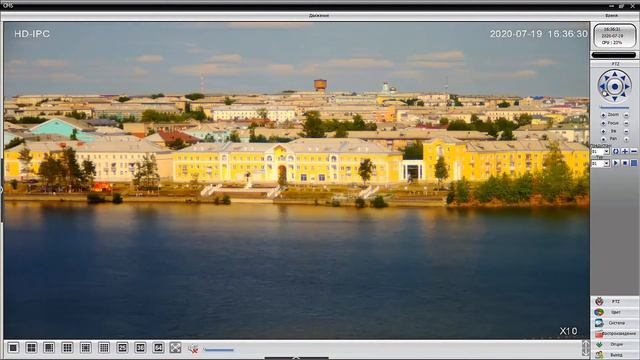Zoom out with the Zoom minus button
Viewport: 640px width, 360px height.
click(x=626, y=115)
